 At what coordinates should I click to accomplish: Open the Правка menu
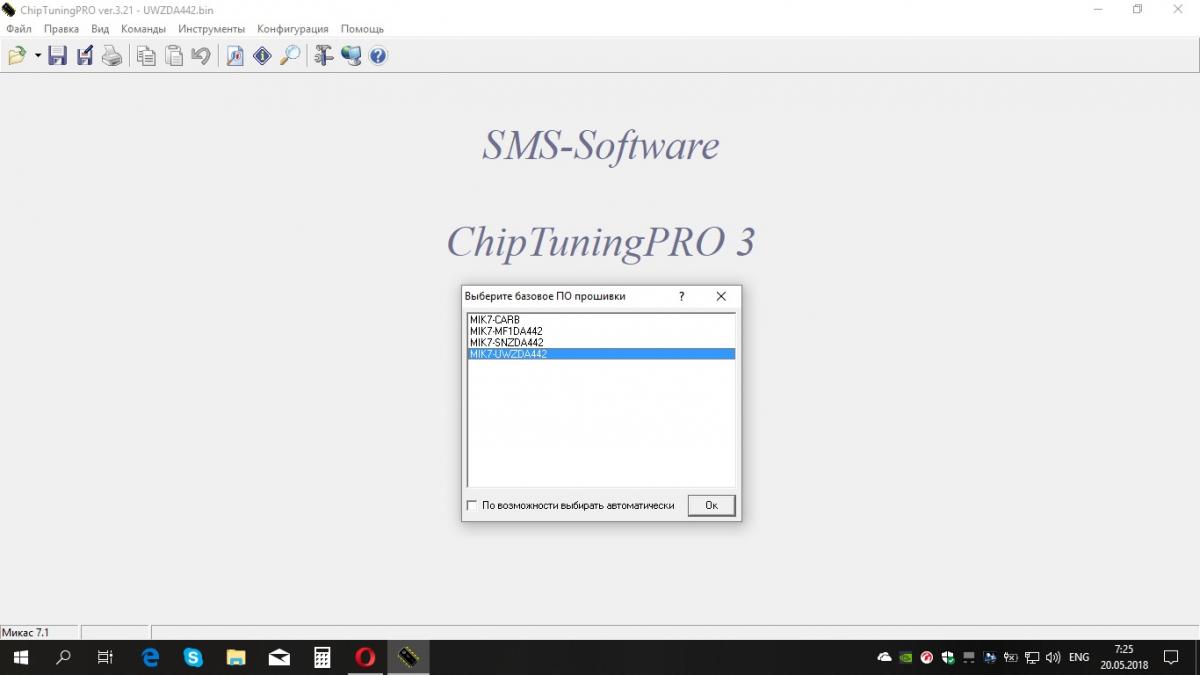click(x=61, y=29)
